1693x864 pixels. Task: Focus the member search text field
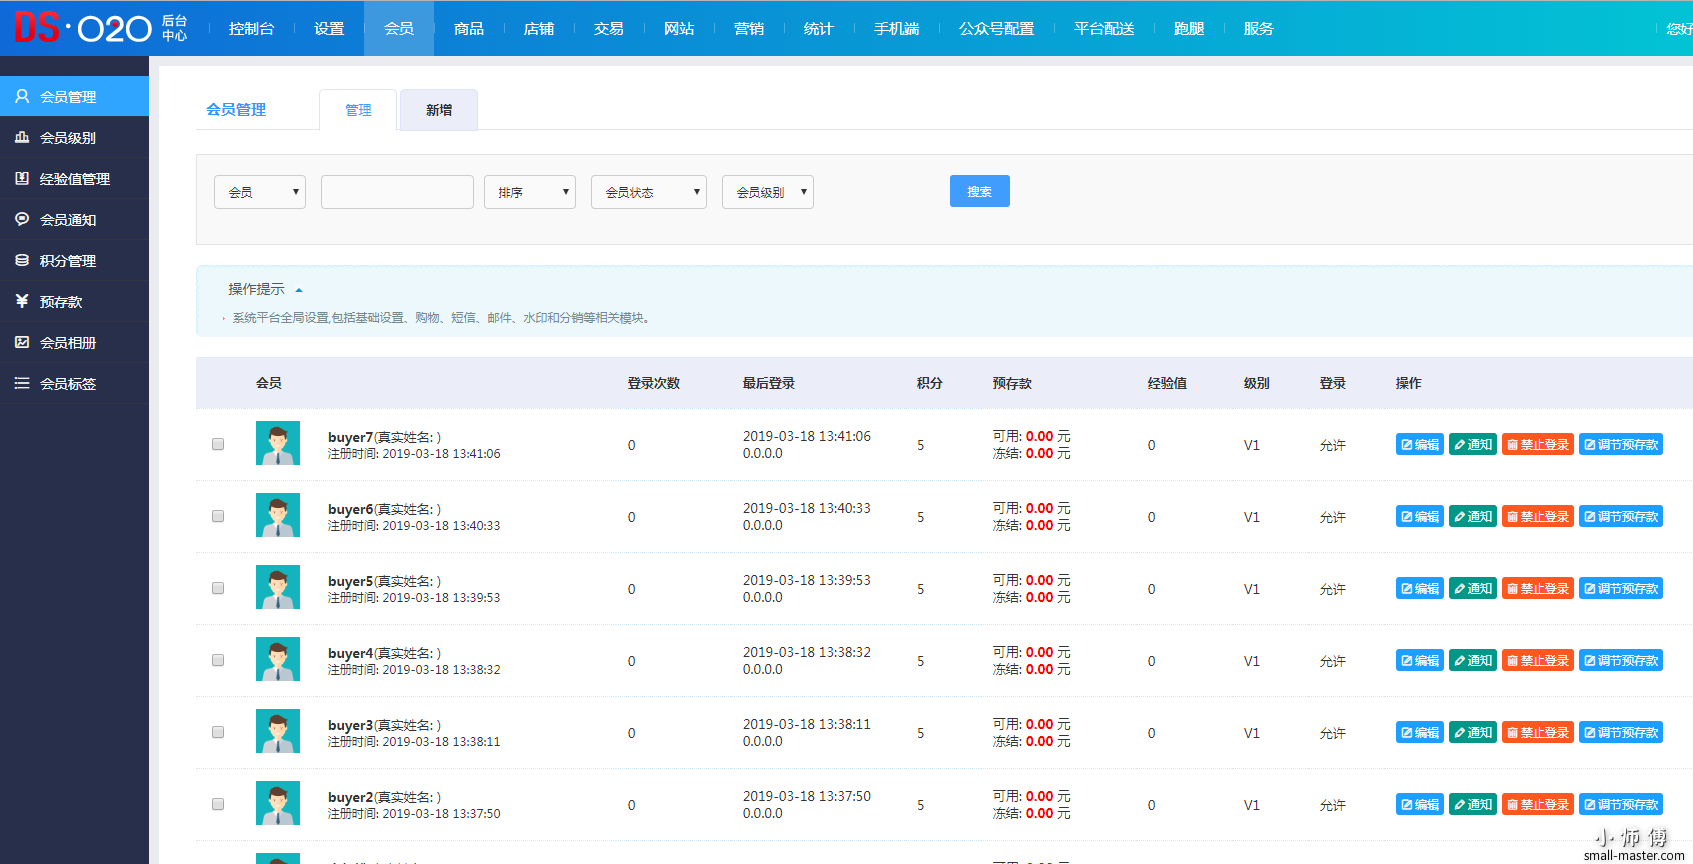397,192
